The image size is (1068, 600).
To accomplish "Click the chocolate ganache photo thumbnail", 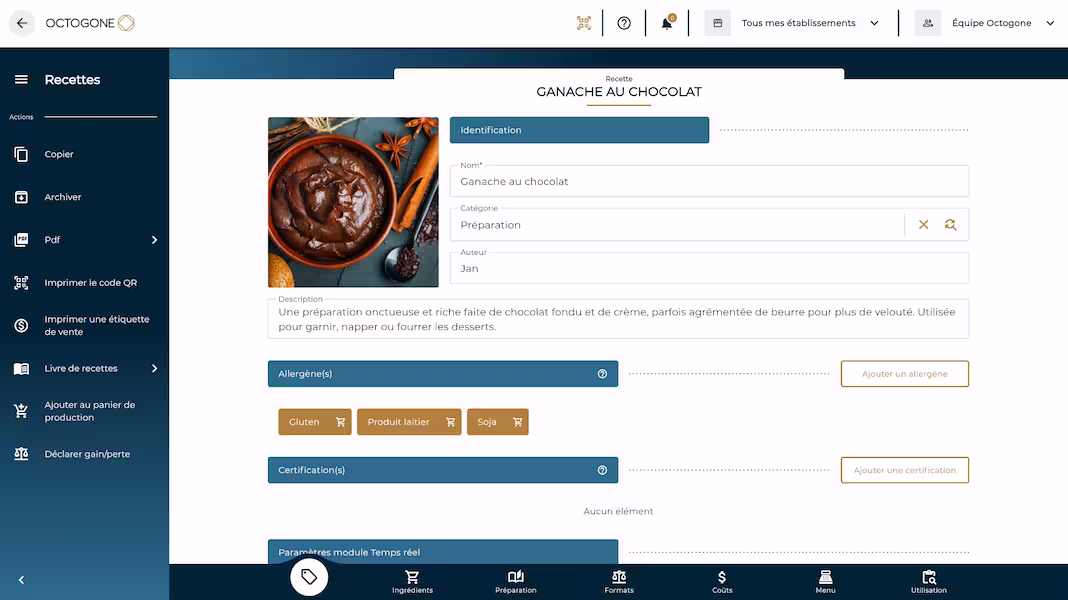I will click(x=353, y=201).
